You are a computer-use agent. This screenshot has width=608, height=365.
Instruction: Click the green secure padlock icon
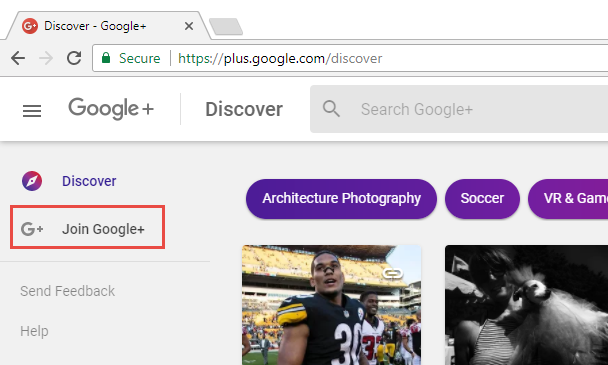pyautogui.click(x=106, y=58)
